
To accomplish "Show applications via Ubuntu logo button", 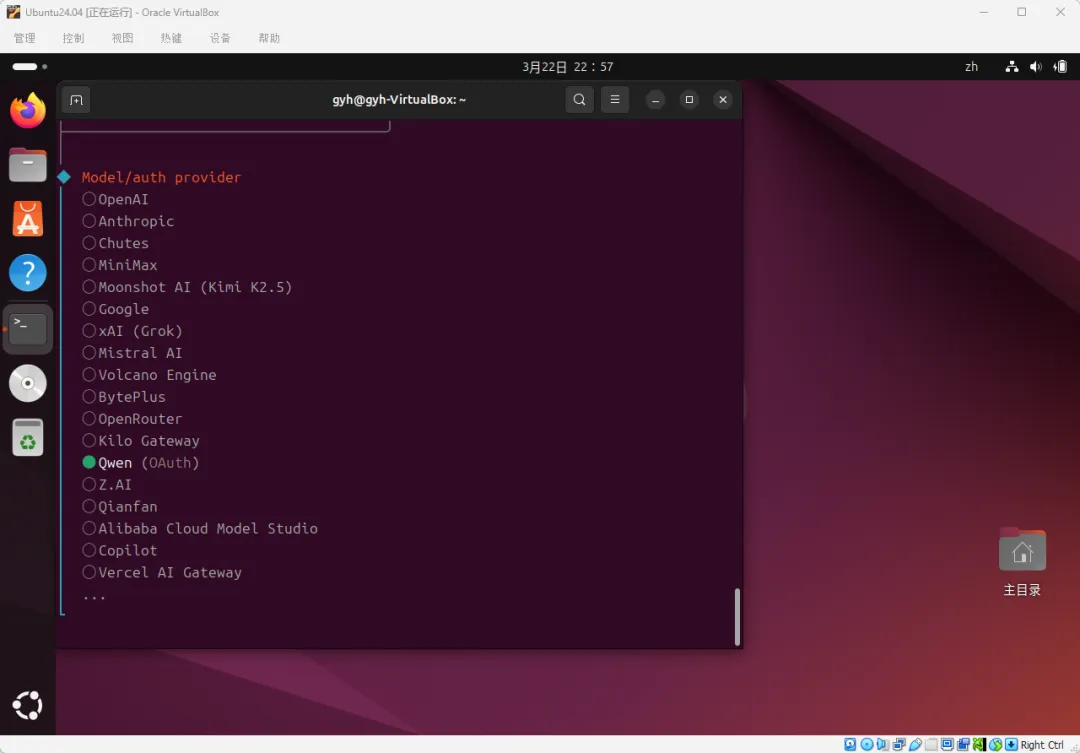I will pyautogui.click(x=28, y=705).
